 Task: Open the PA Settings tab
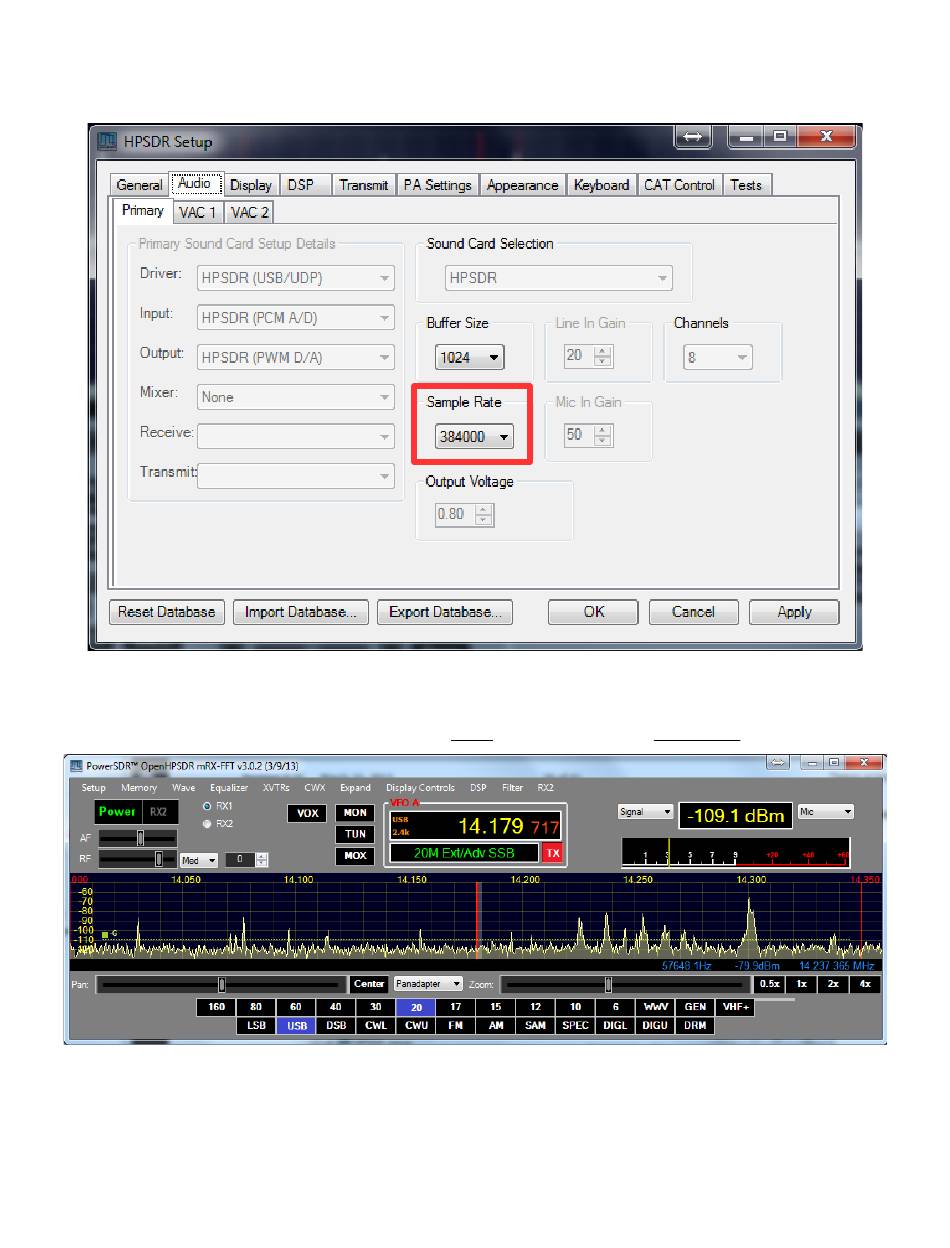(437, 185)
